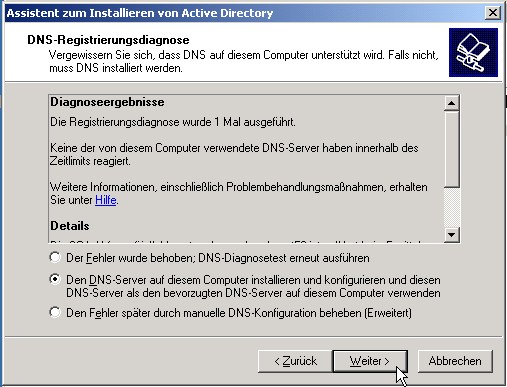The image size is (507, 387).
Task: Click the 'Vergewissern Sie sich' header description text
Action: tap(243, 61)
